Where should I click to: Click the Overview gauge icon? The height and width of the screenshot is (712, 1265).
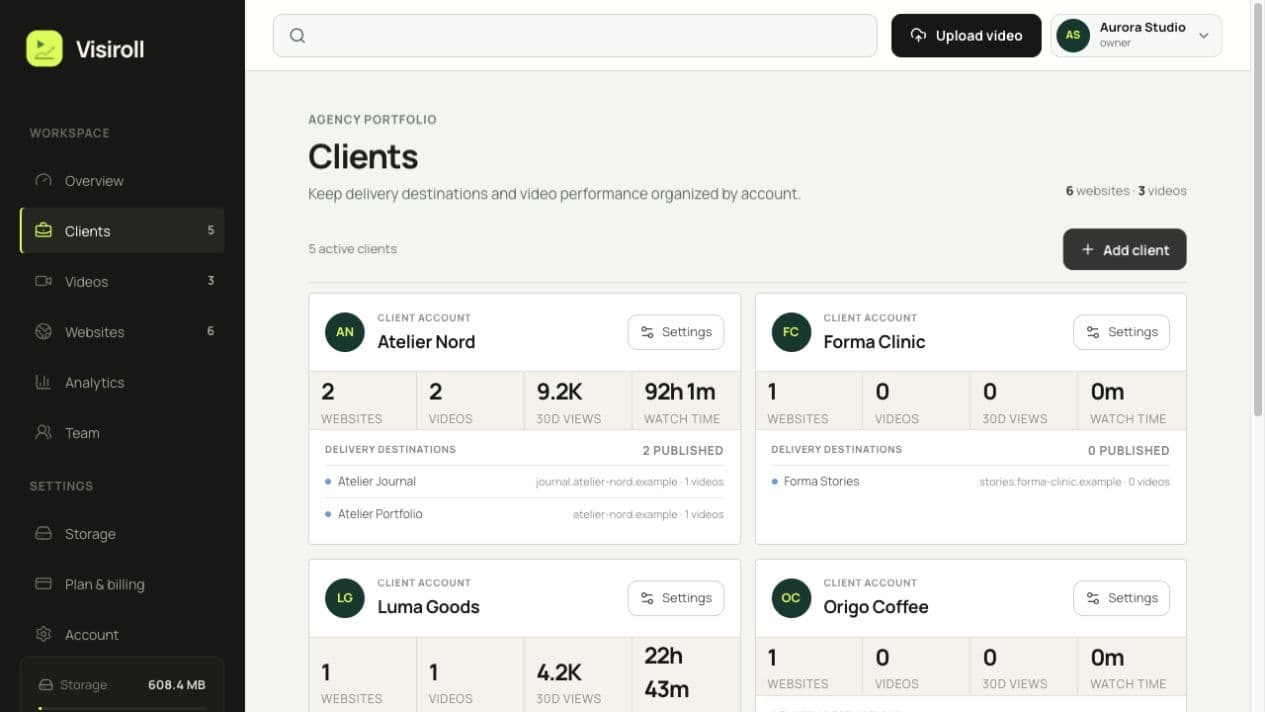tap(43, 181)
